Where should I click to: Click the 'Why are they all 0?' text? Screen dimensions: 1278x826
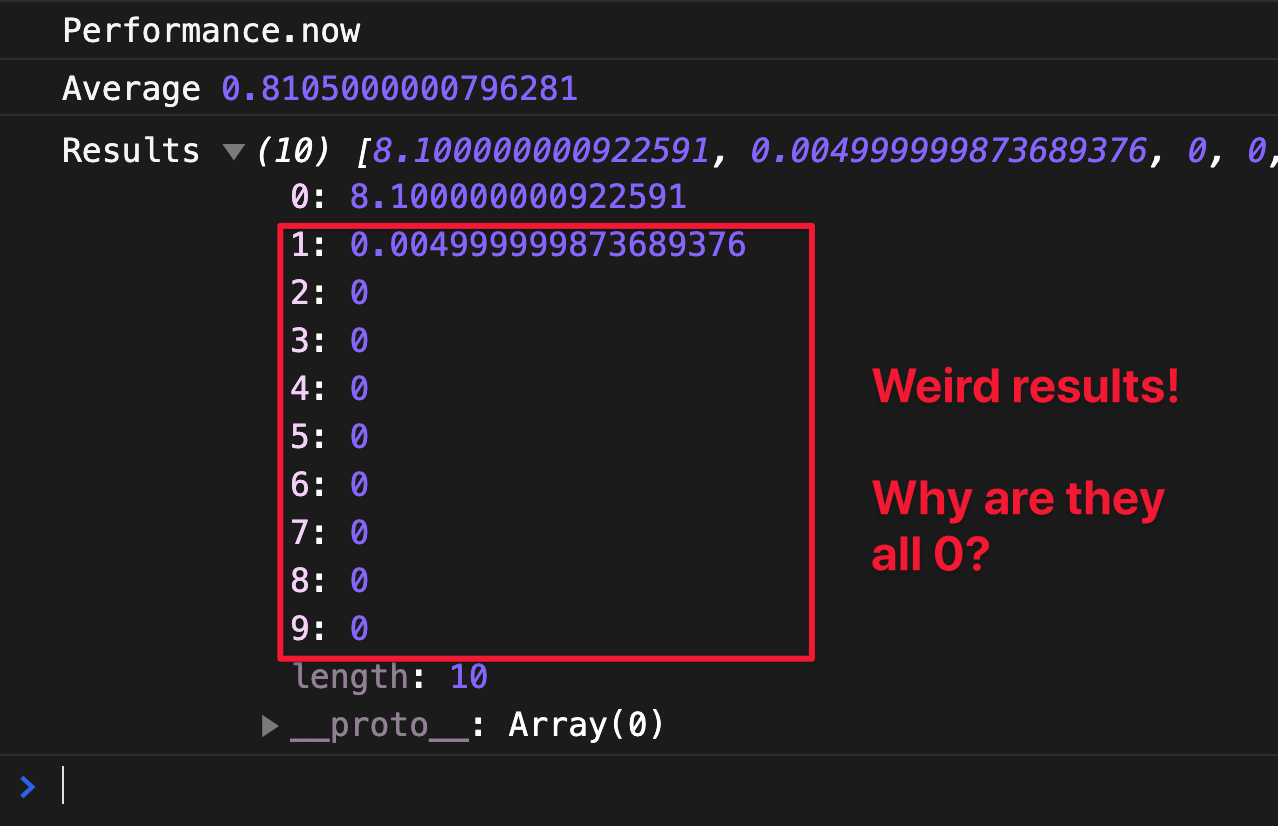pyautogui.click(x=1018, y=526)
